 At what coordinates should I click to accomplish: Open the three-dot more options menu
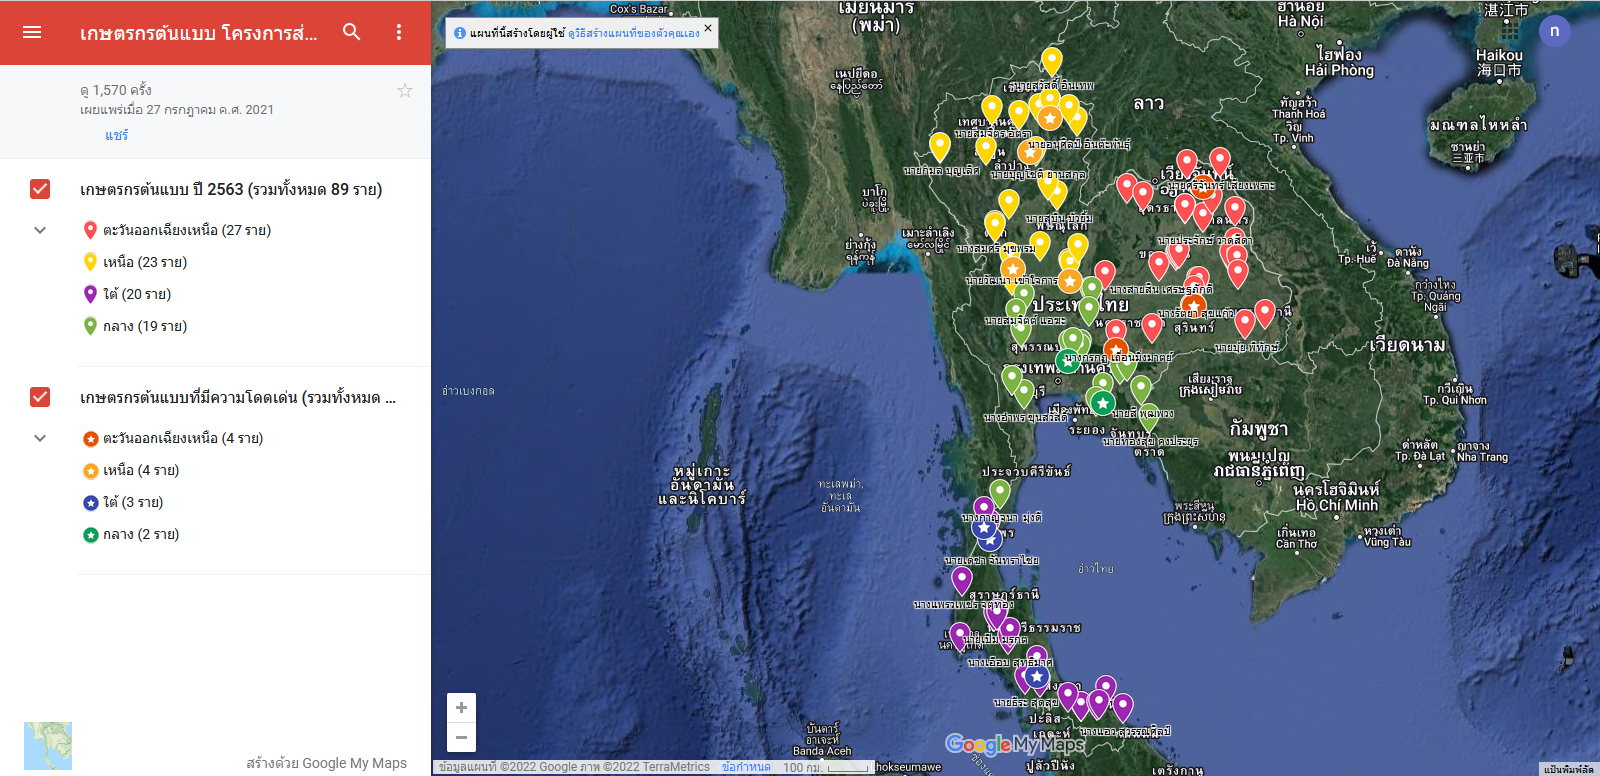[399, 32]
